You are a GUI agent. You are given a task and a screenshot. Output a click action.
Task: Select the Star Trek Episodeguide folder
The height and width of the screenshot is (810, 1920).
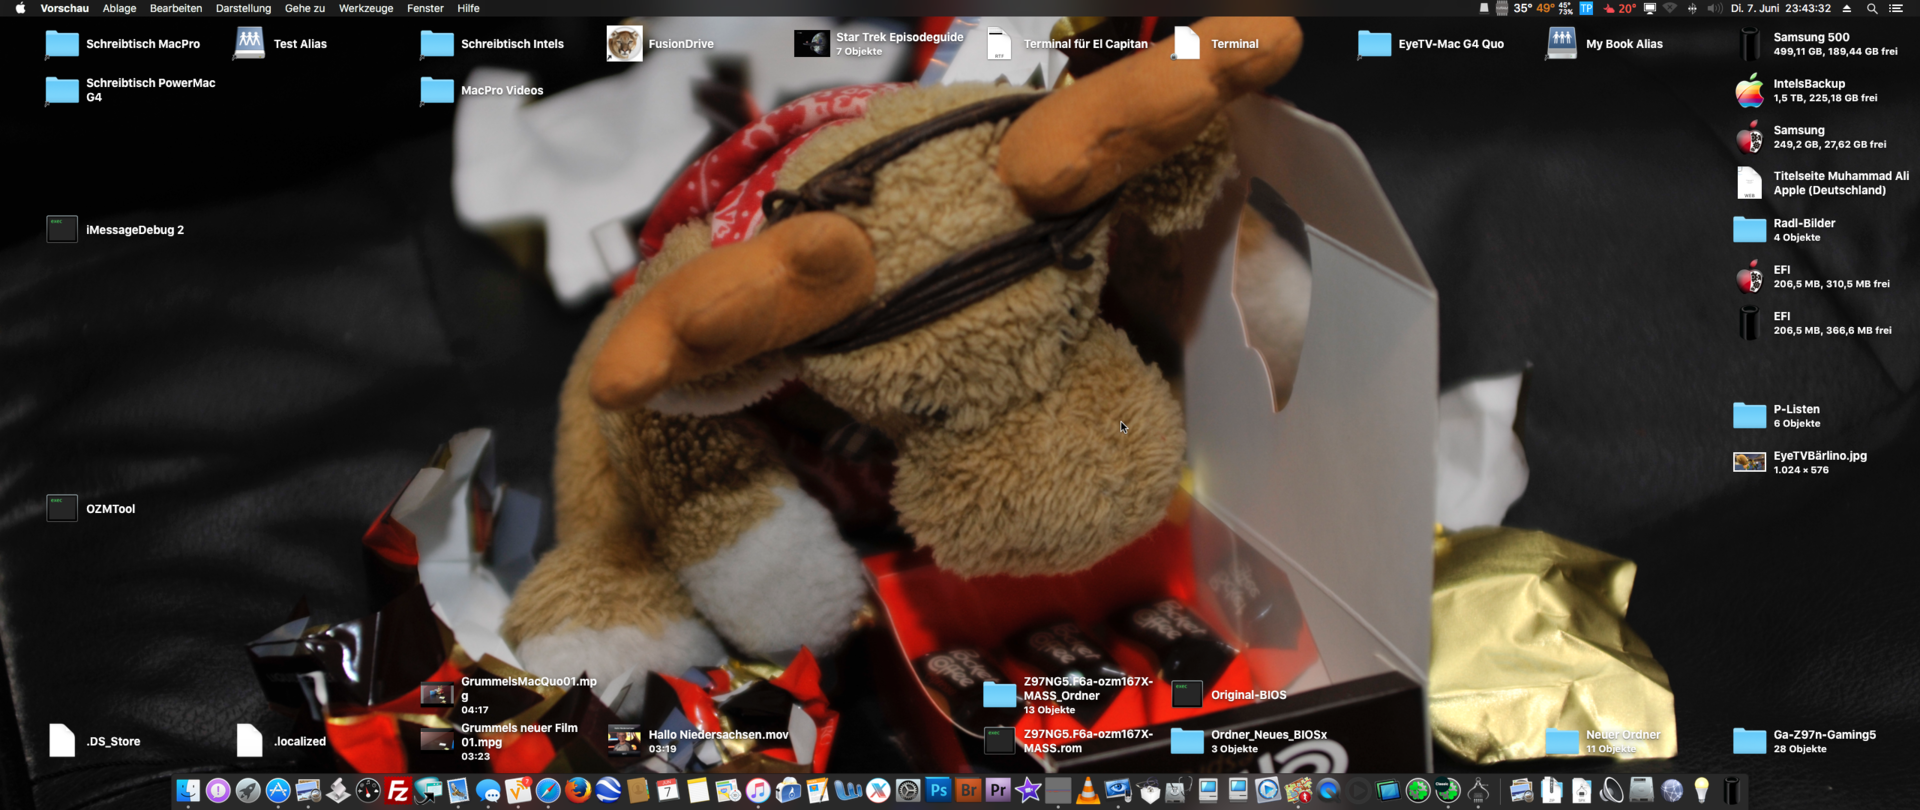812,44
